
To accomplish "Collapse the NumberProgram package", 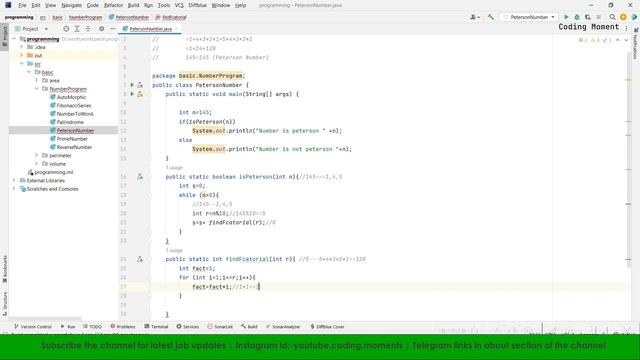I will tap(36, 89).
